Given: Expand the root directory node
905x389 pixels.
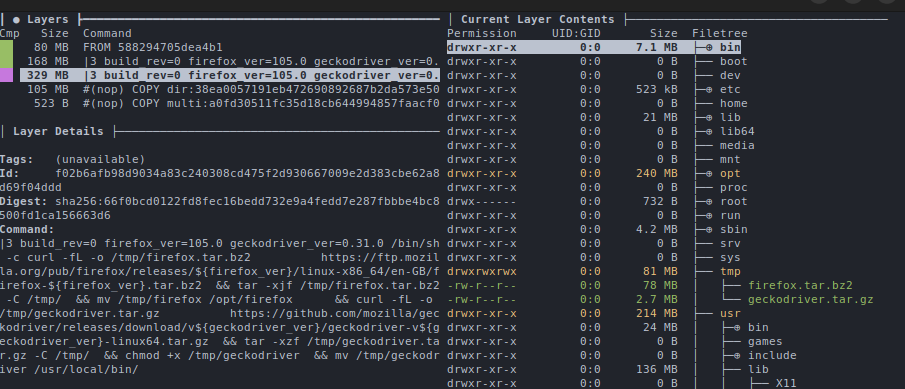Looking at the screenshot, I should click(709, 201).
